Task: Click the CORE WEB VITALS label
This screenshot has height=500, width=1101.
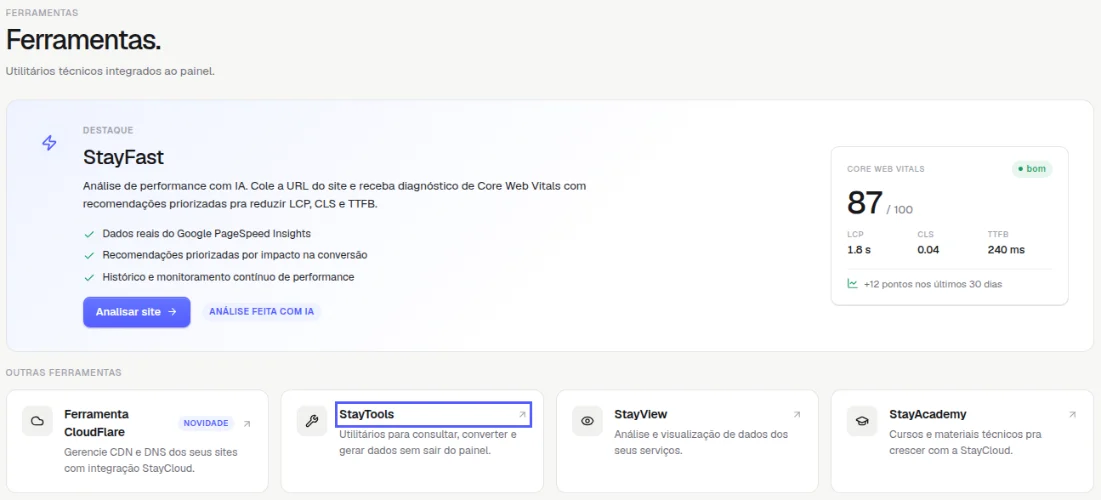Action: [x=885, y=169]
